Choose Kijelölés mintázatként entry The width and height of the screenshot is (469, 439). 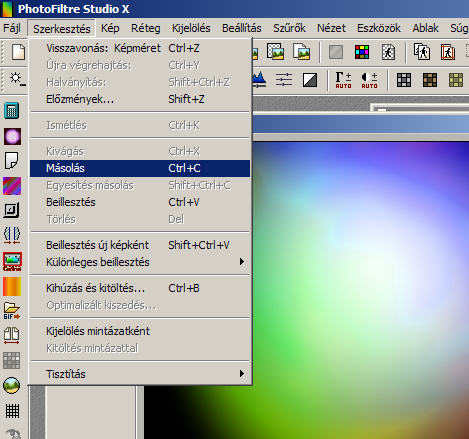click(x=140, y=331)
